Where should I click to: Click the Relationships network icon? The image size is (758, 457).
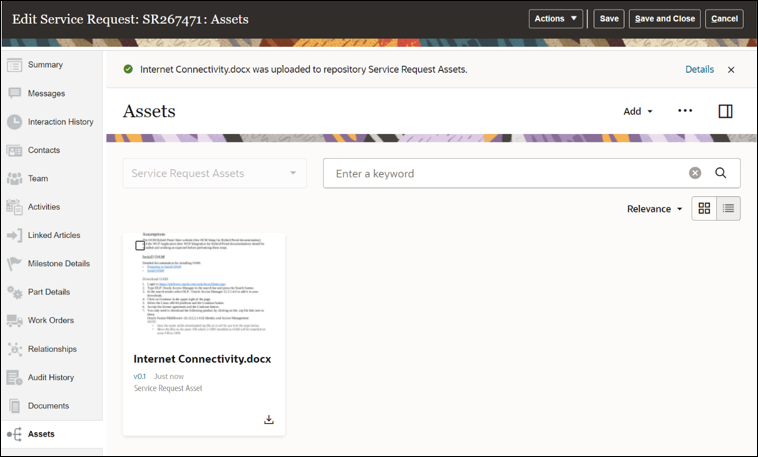pos(15,349)
